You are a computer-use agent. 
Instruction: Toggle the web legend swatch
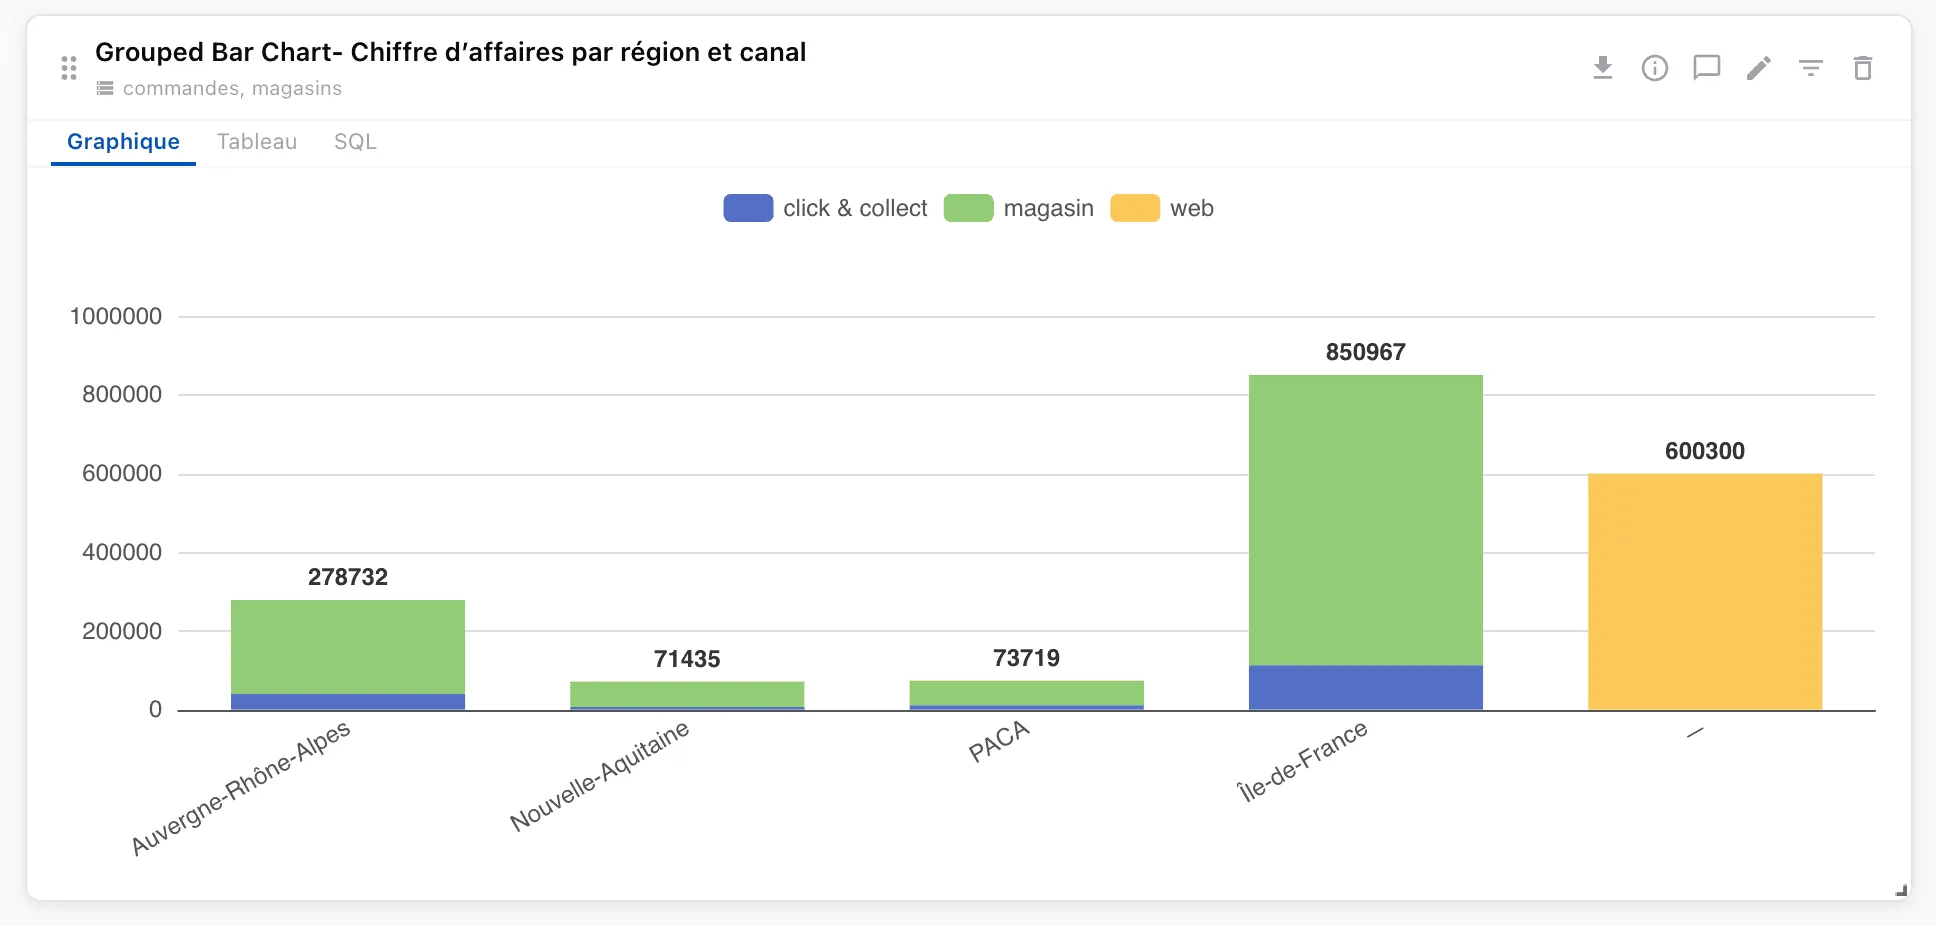(1135, 208)
